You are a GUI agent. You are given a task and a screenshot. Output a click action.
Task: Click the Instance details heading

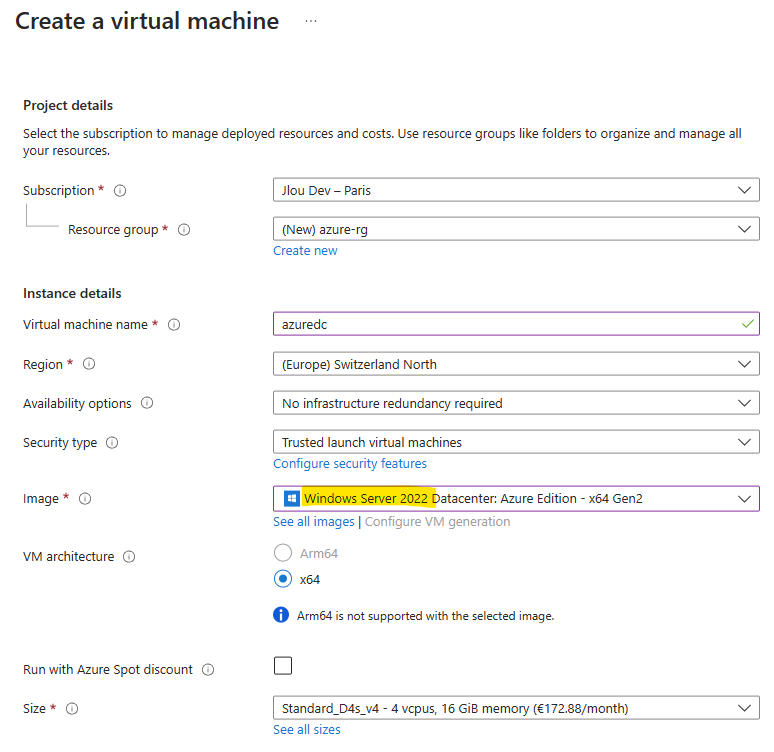(x=72, y=293)
